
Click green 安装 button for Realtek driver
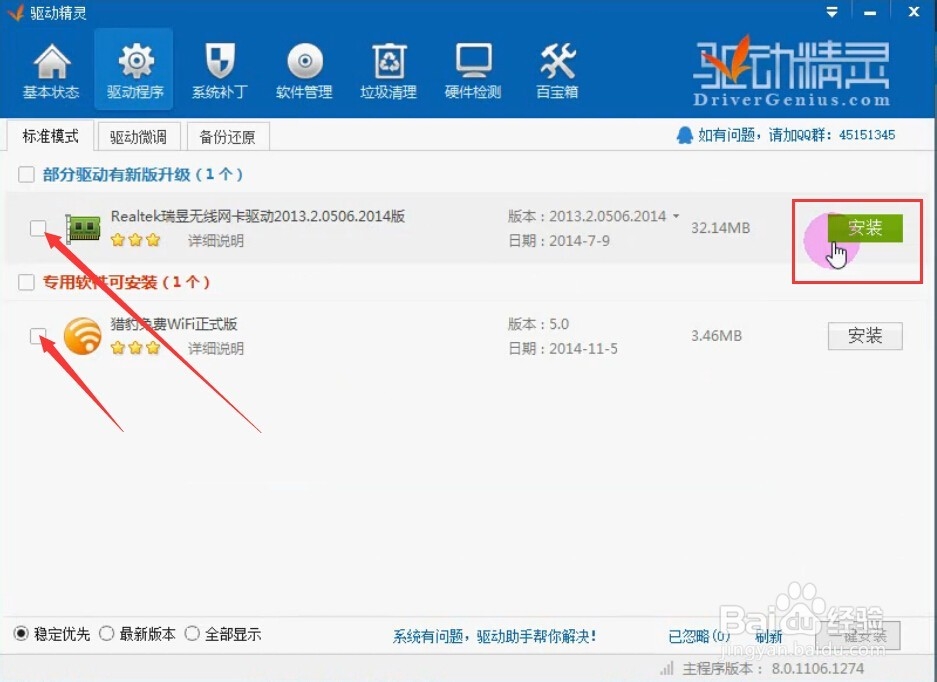865,228
